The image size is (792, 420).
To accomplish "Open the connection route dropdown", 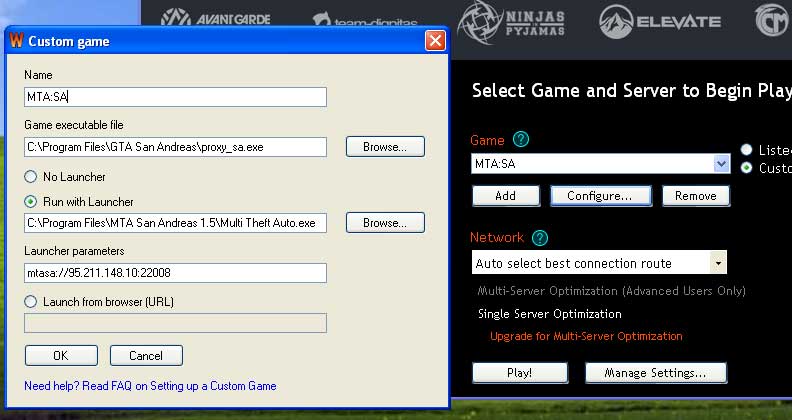I will pyautogui.click(x=717, y=263).
